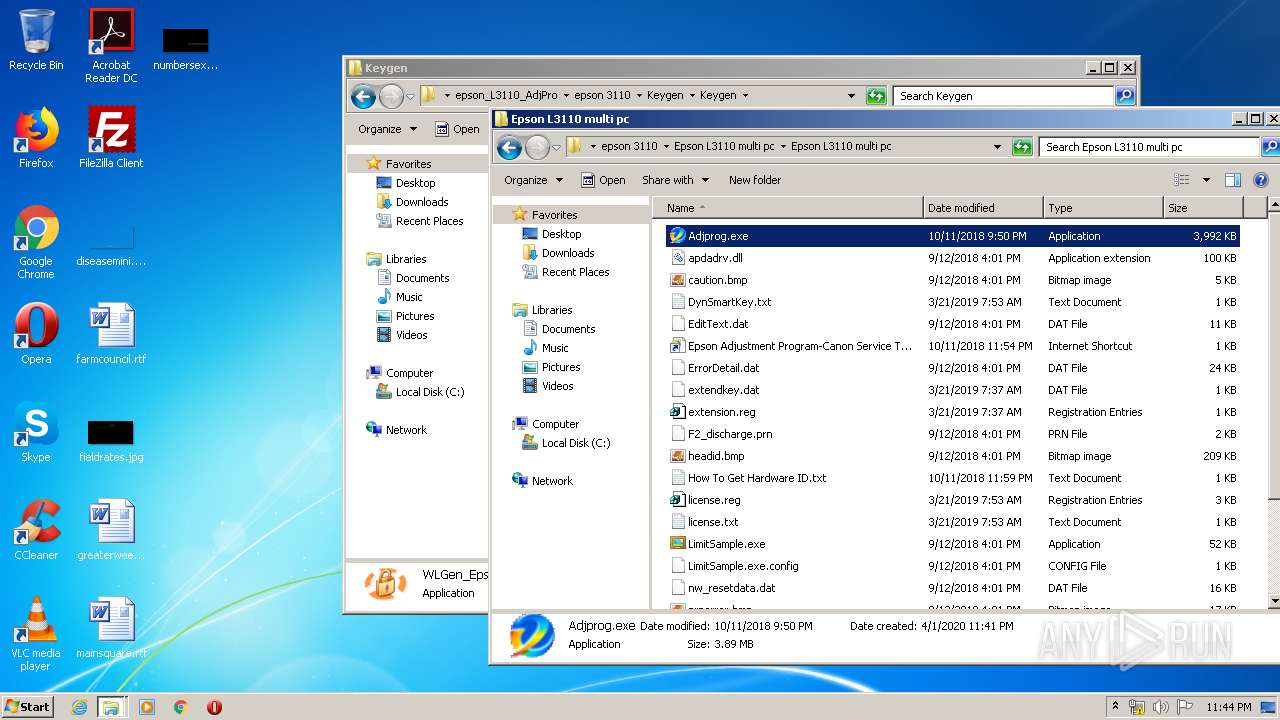Open Organize menu in Keygen window
Screen dimensions: 1280x720
tap(387, 129)
